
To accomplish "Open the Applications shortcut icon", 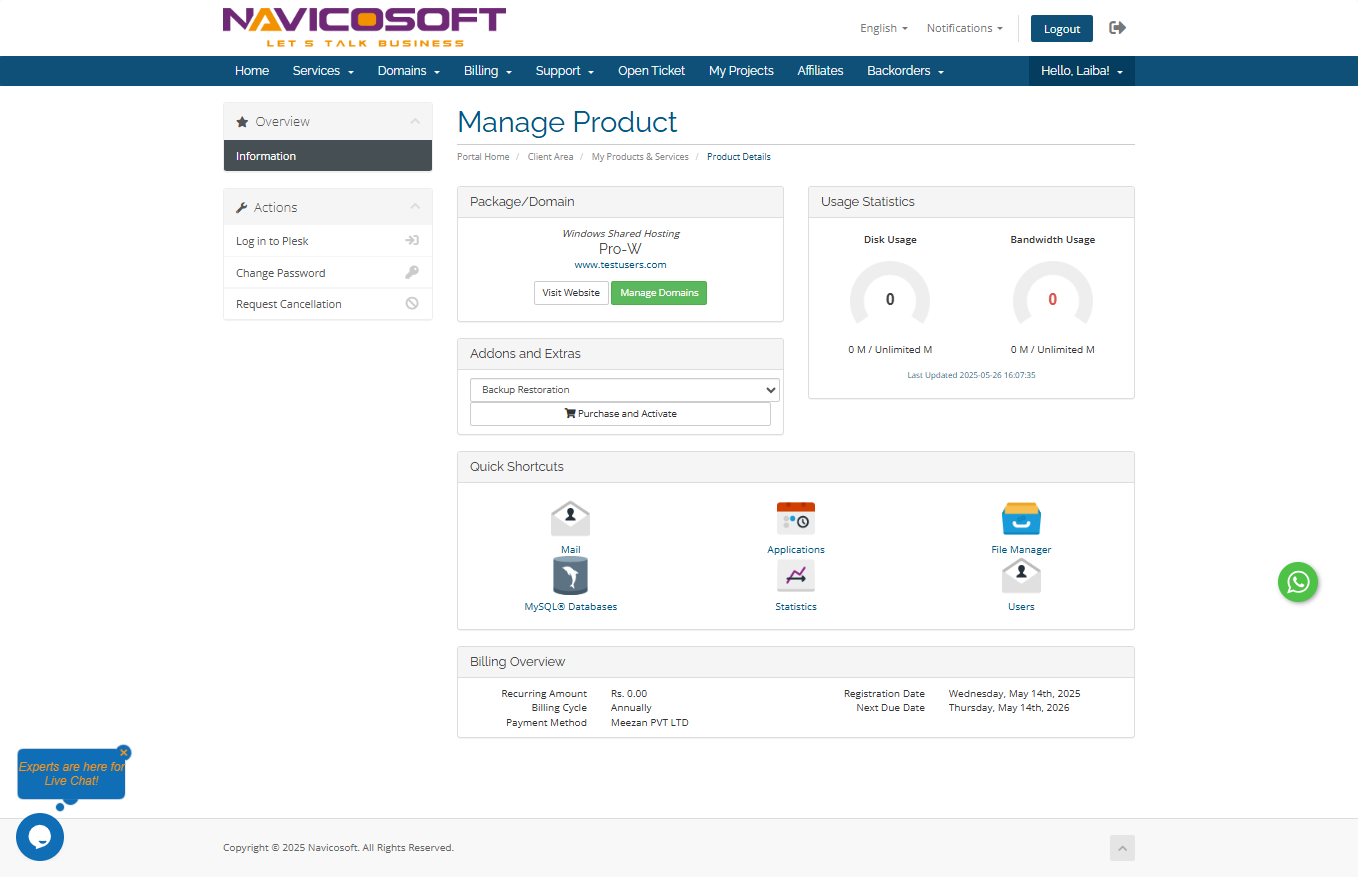I will 795,519.
